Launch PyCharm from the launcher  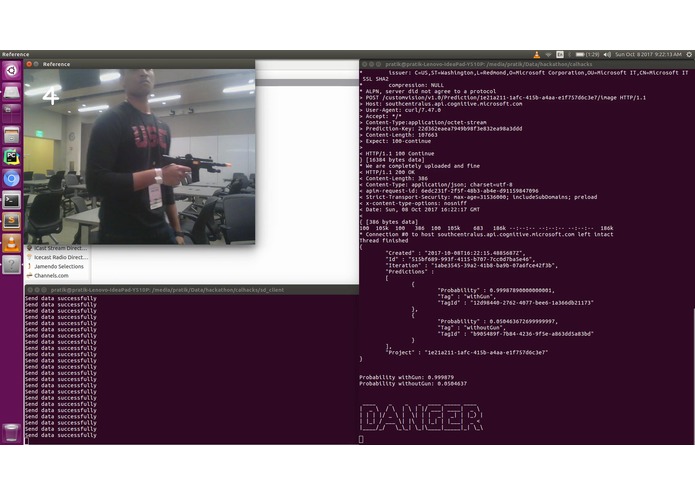click(x=12, y=157)
